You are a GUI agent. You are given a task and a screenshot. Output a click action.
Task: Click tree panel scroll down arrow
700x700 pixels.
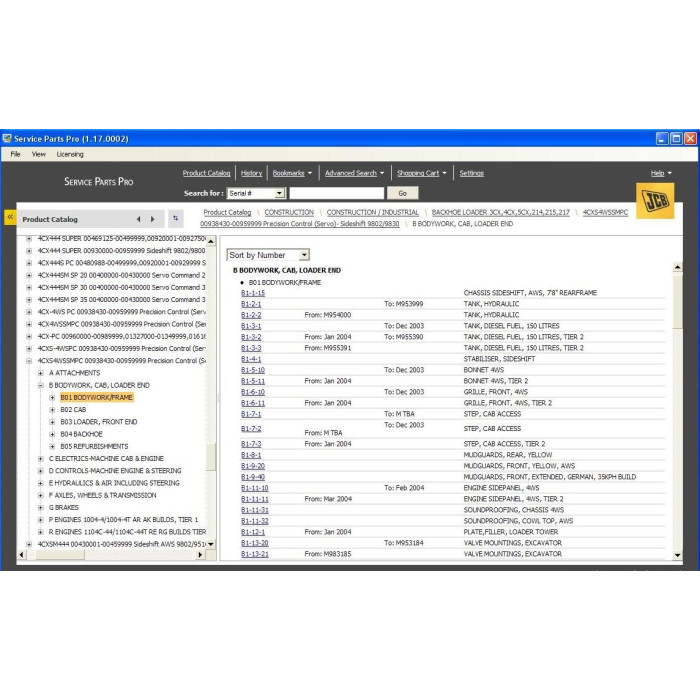[x=211, y=544]
